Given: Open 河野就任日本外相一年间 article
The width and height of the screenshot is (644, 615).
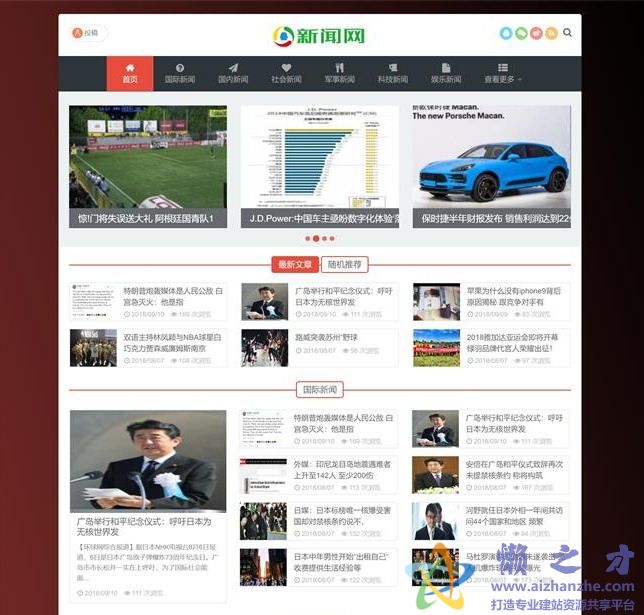Looking at the screenshot, I should 514,516.
